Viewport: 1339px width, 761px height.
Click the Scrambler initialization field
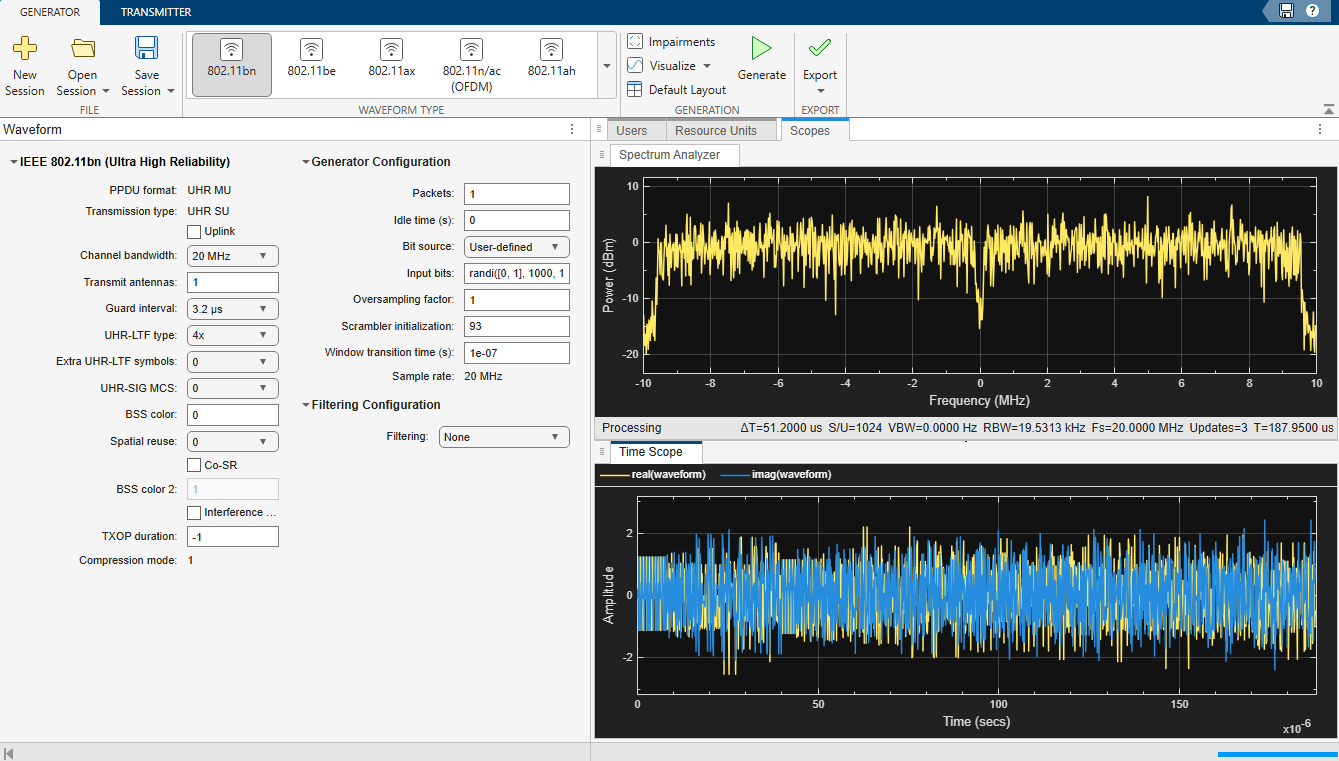point(517,326)
